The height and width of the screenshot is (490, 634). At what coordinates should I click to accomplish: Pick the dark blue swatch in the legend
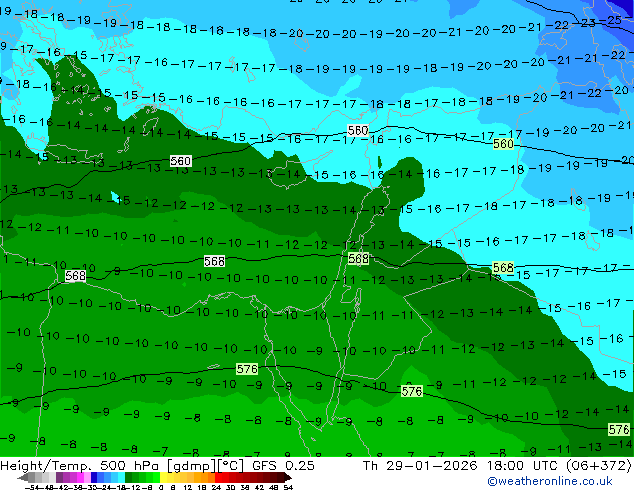point(94,477)
